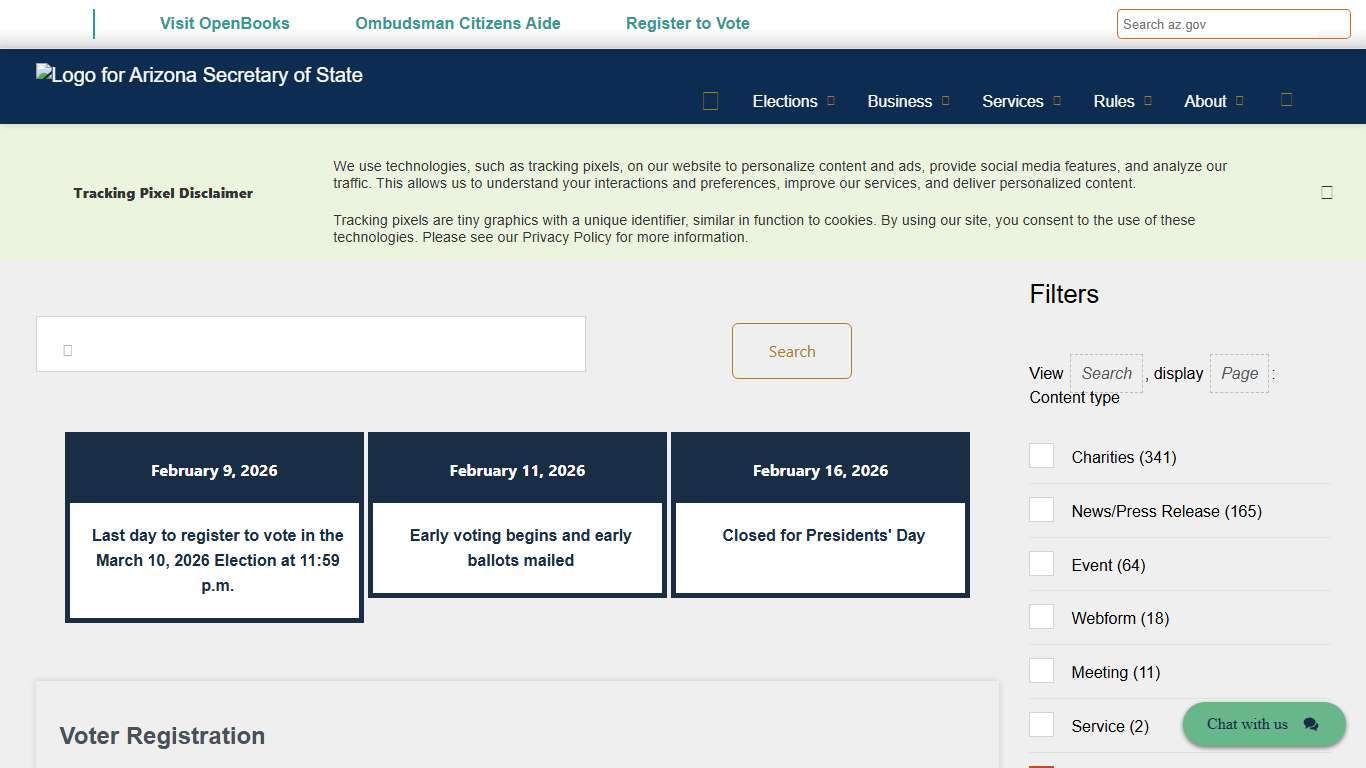Enable the Event (64) filter checkbox
Screen dimensions: 1366x768
coord(1041,564)
